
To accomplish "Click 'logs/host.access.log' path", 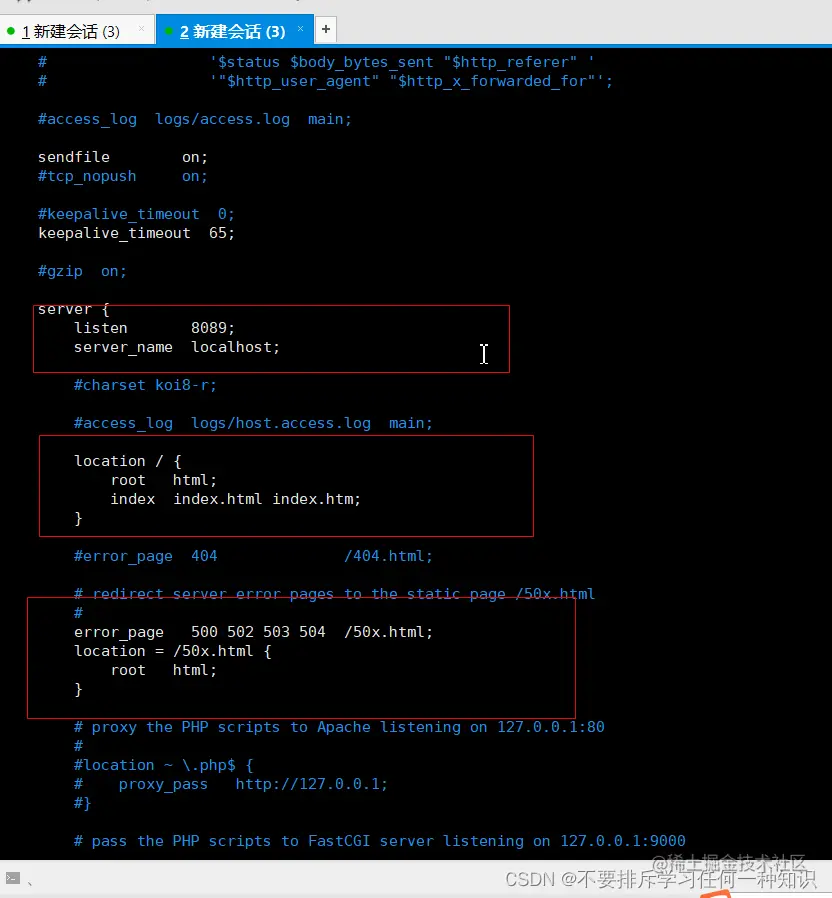I will [281, 423].
